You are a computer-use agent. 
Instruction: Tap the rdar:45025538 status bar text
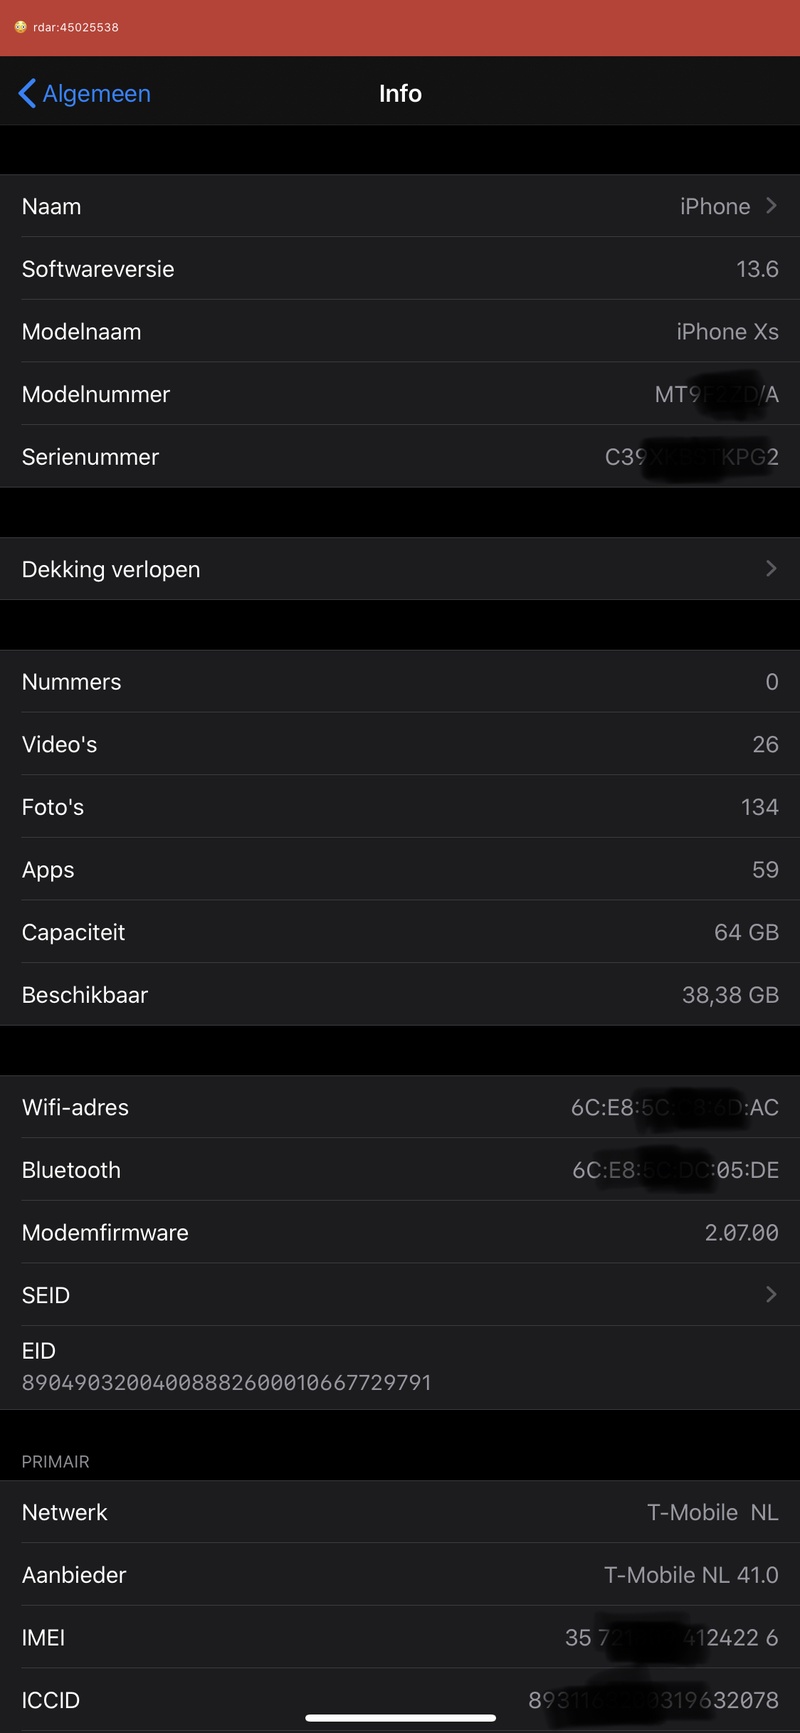[x=76, y=27]
